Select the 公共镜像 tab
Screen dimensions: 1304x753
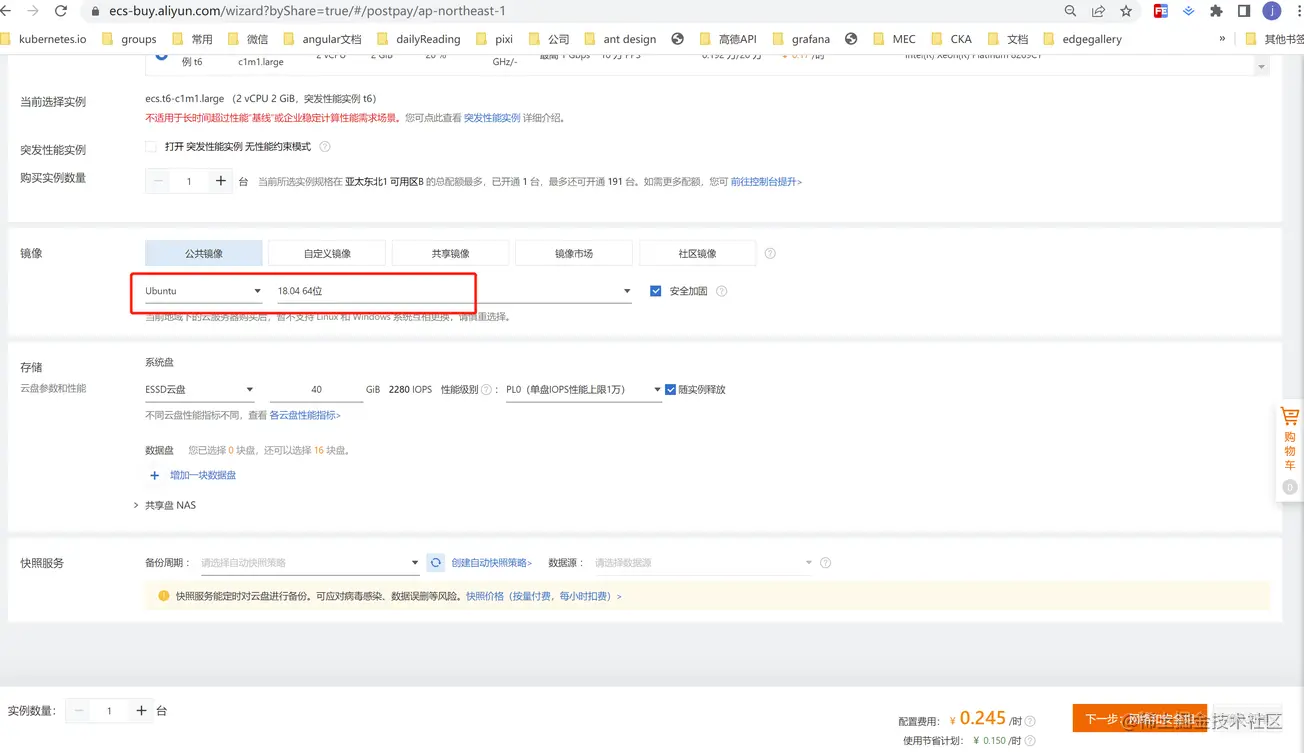(x=204, y=253)
